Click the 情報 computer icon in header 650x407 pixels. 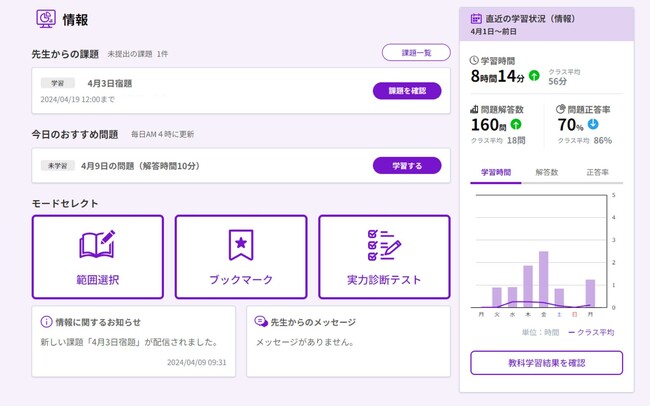pos(46,19)
